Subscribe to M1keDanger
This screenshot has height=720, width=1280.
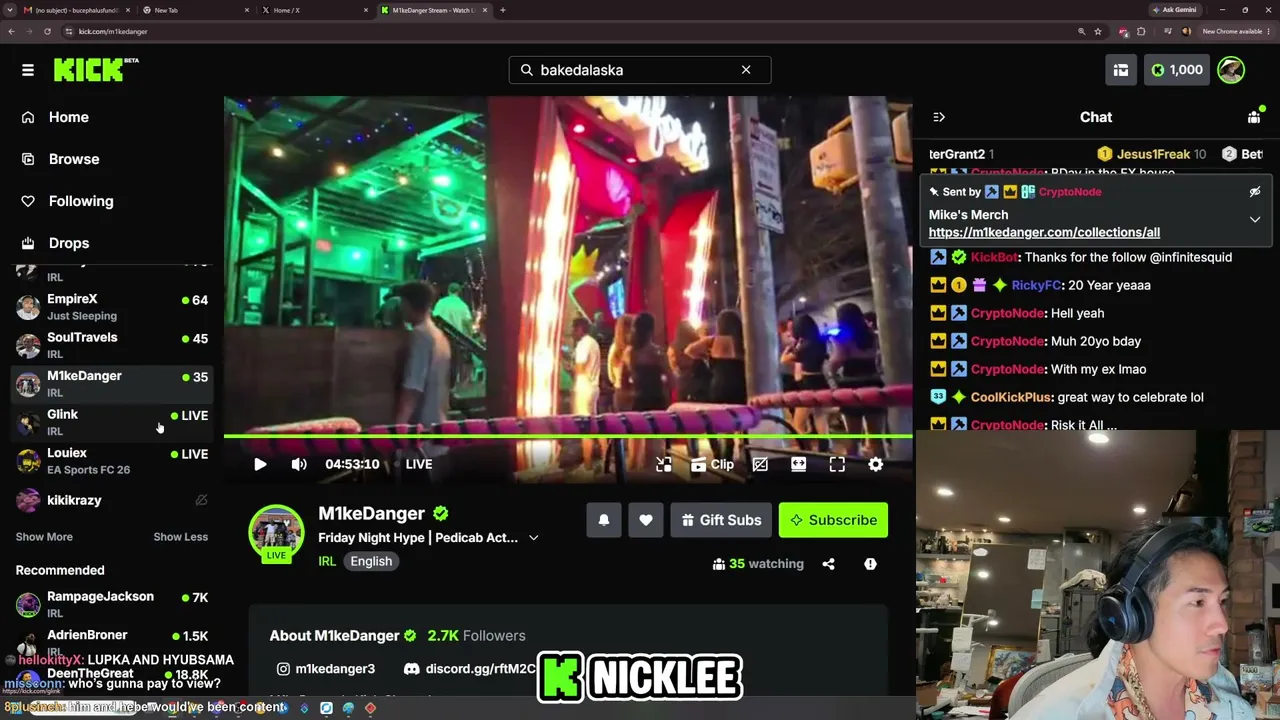coord(833,520)
